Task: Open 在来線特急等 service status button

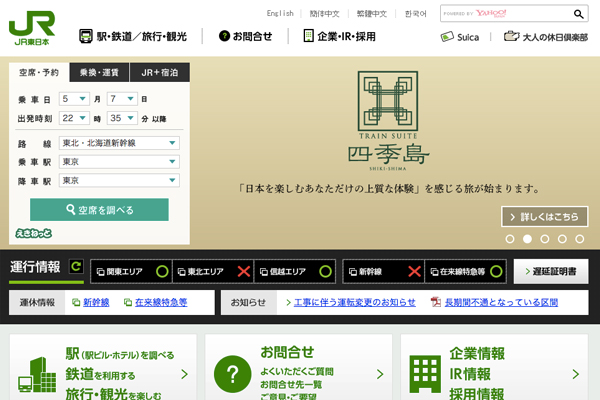Action: 465,271
